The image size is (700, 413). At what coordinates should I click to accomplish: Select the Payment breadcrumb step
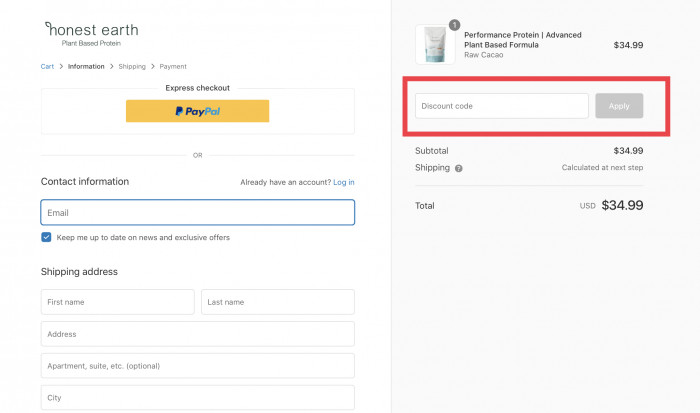point(173,67)
